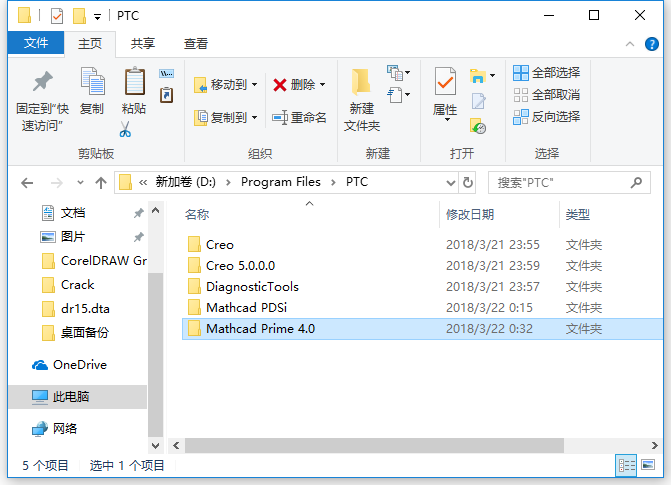The width and height of the screenshot is (671, 485).
Task: Go back with the left arrow
Action: [x=27, y=183]
